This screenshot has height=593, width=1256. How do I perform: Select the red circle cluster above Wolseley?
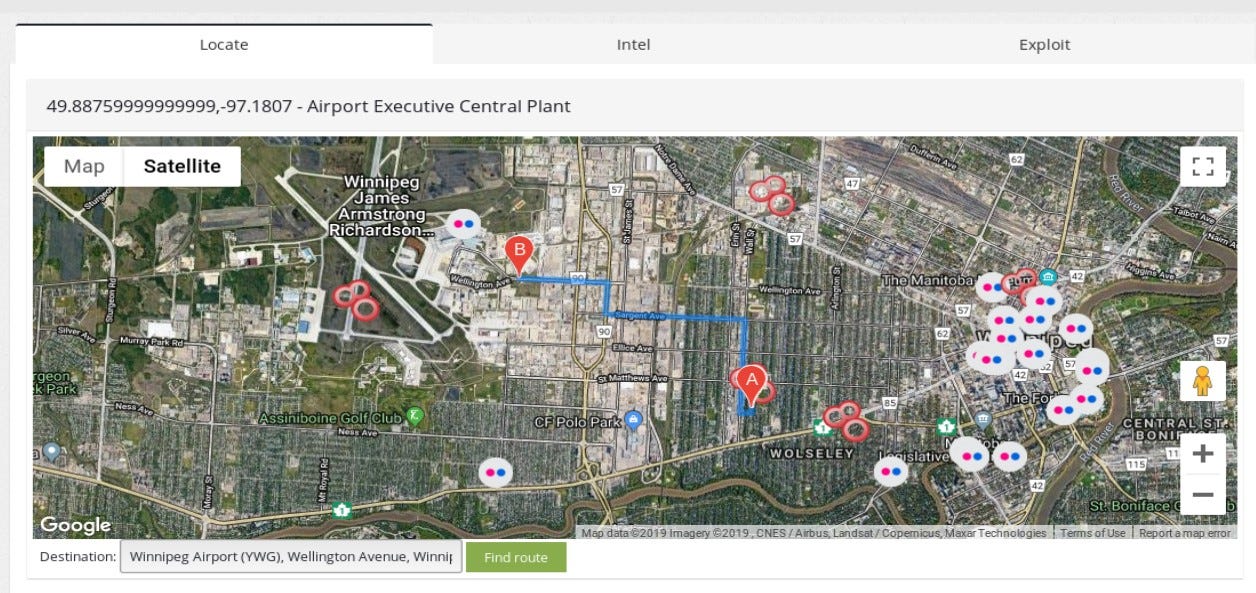846,420
